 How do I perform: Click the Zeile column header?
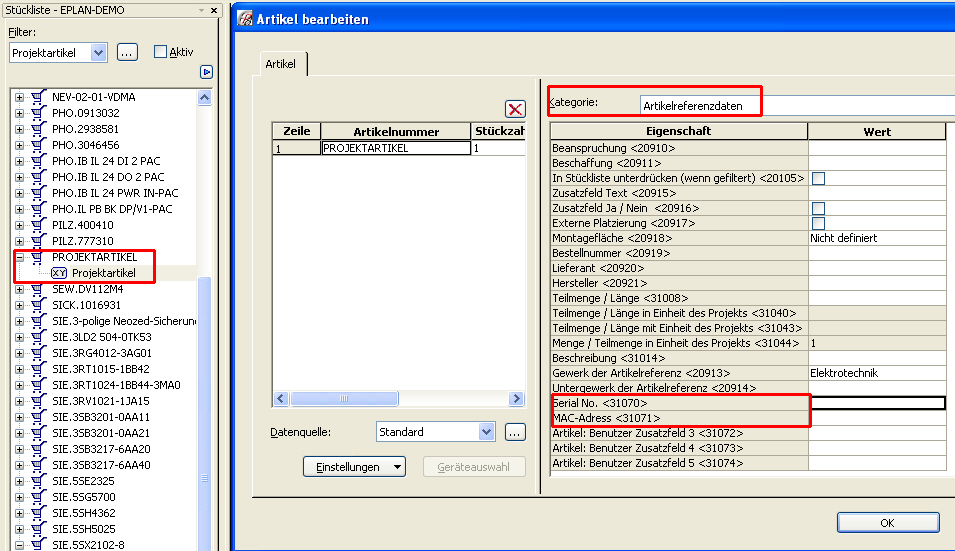pos(297,131)
